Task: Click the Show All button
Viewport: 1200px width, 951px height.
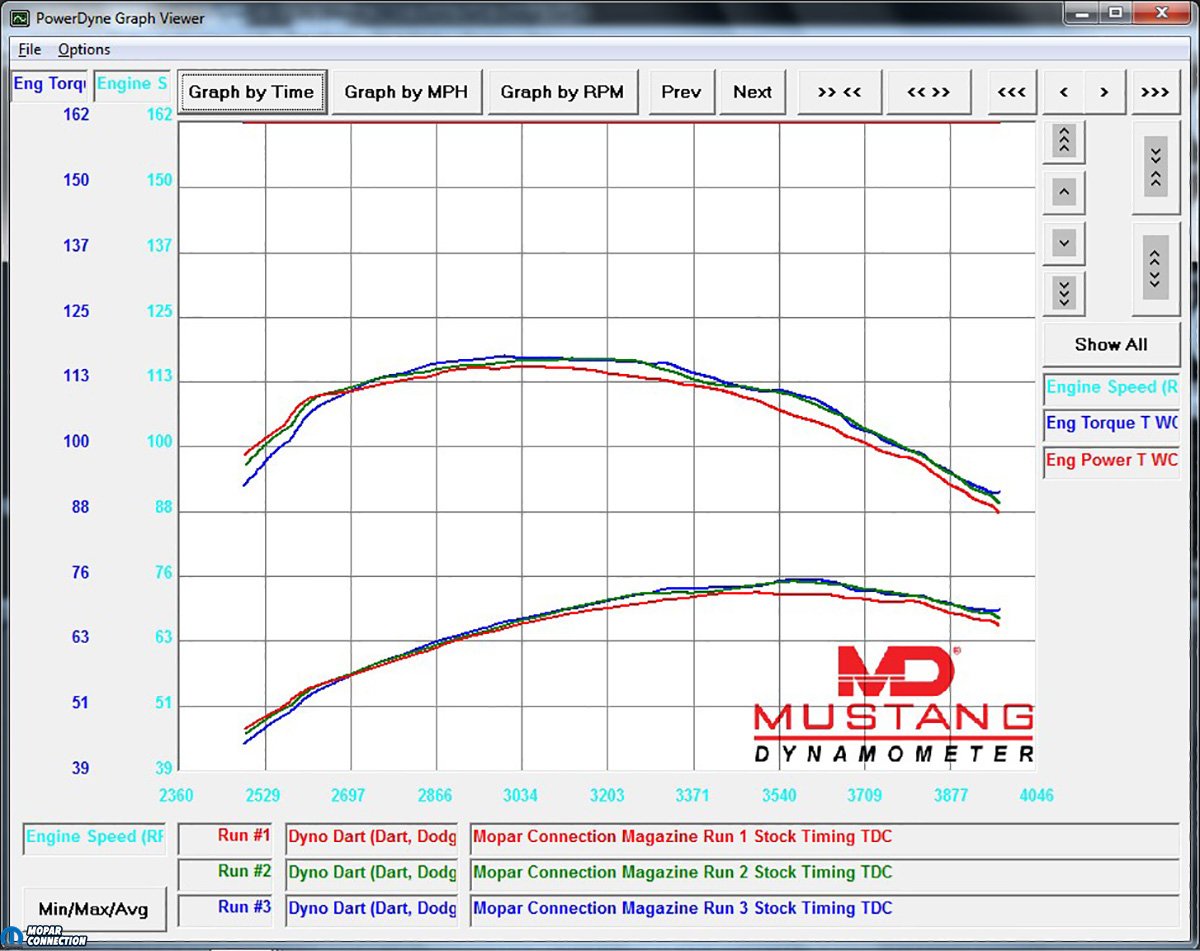Action: point(1111,344)
